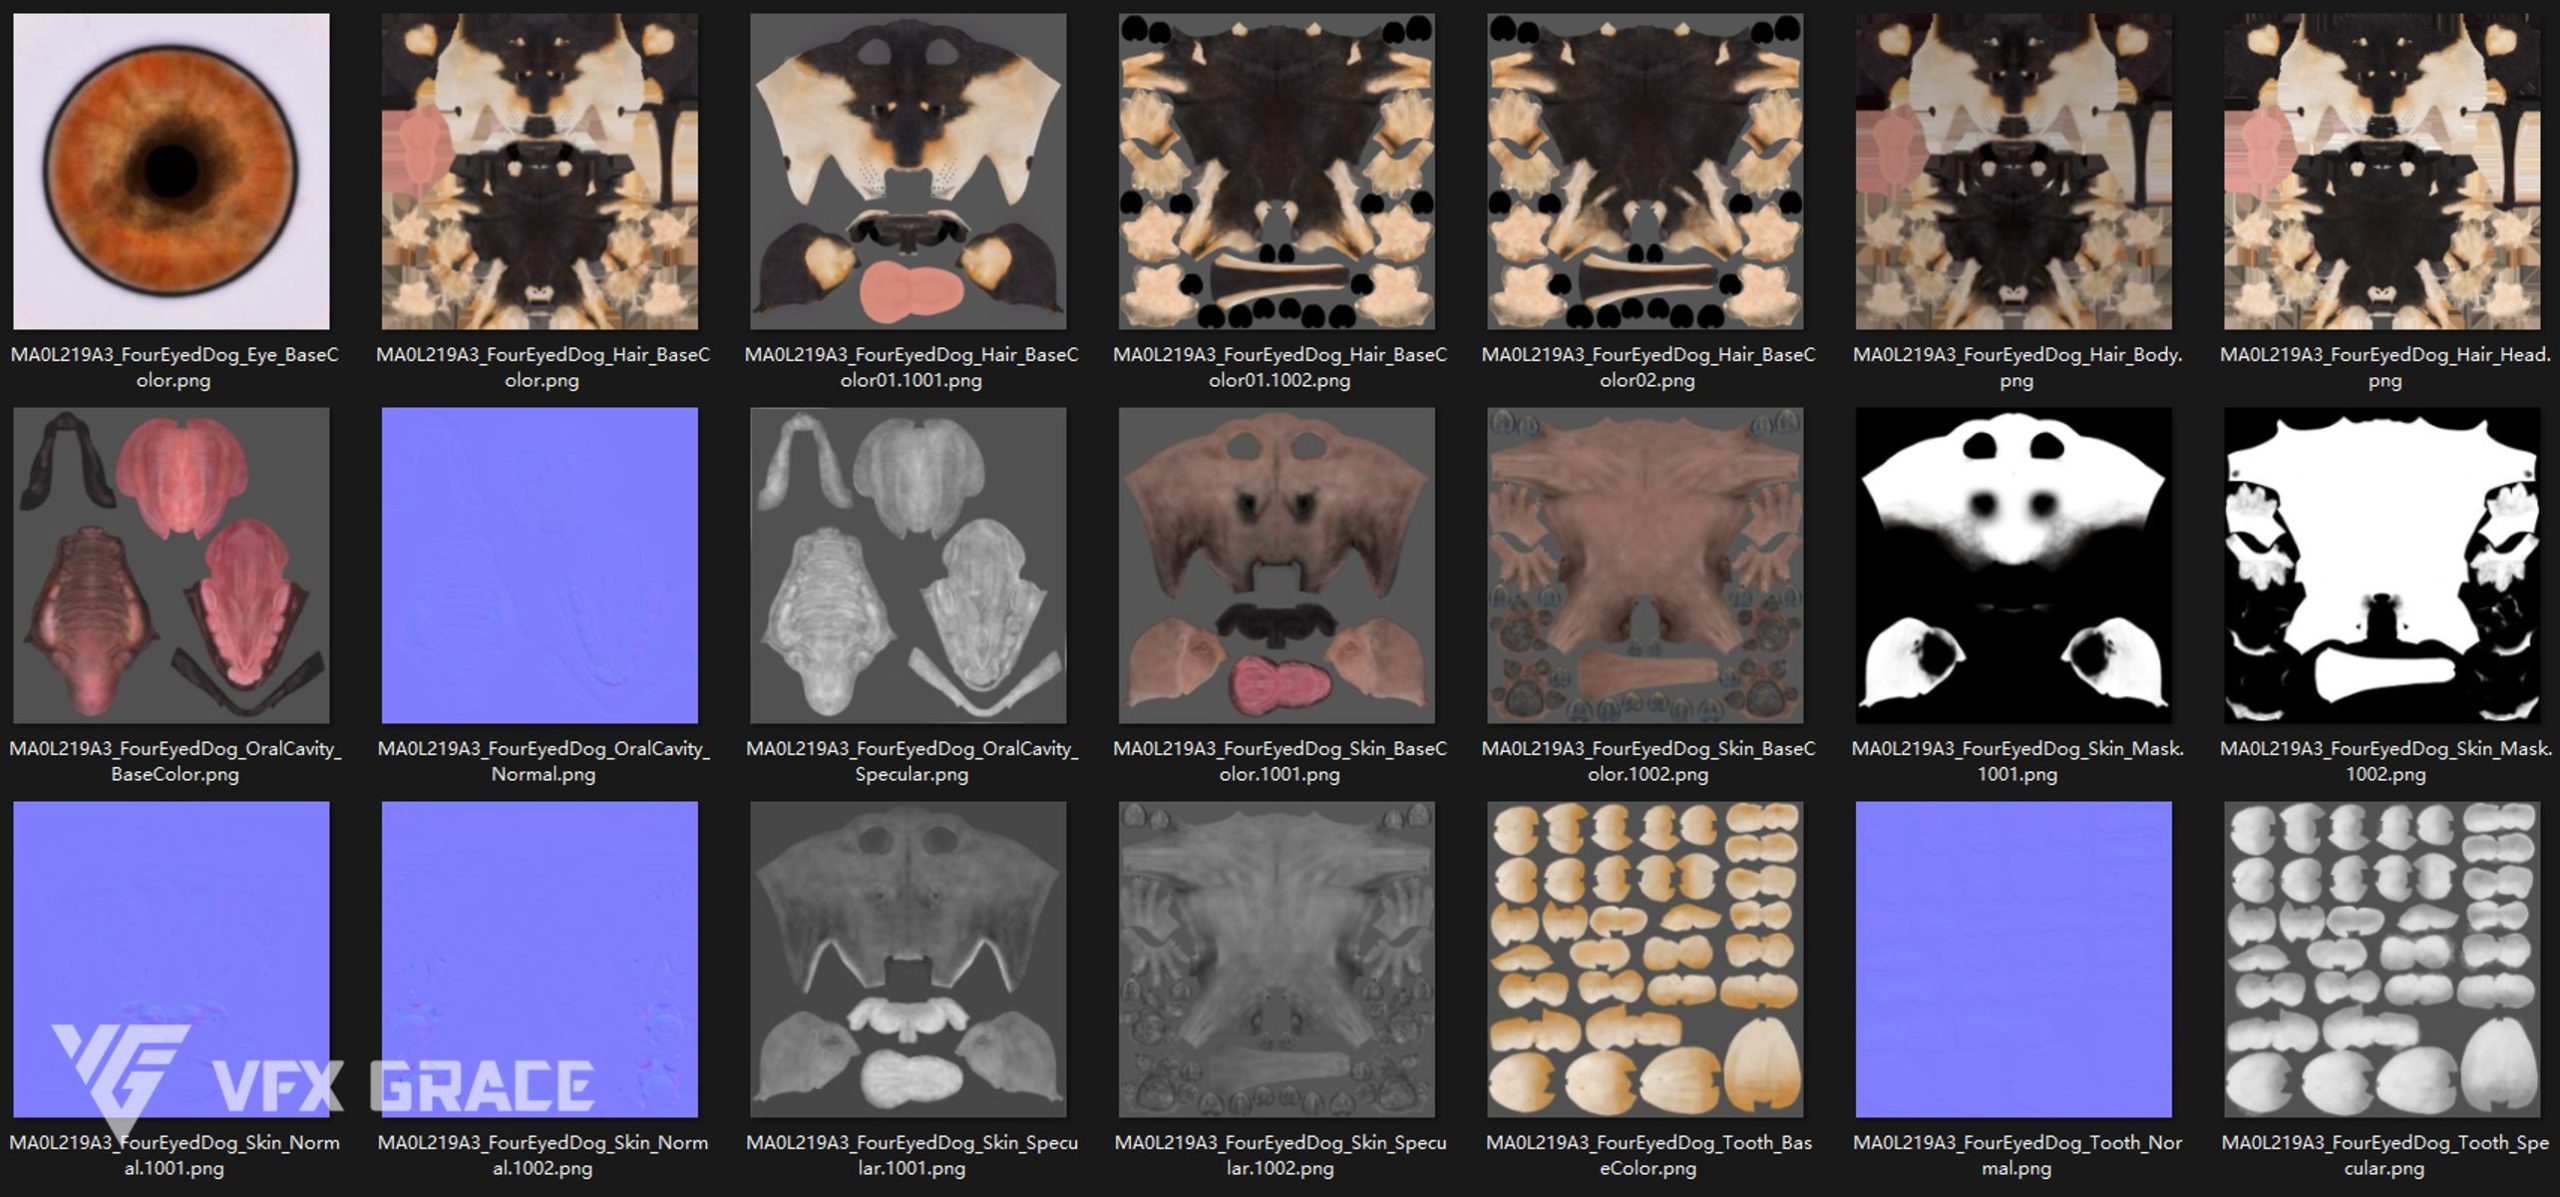This screenshot has height=1197, width=2560.
Task: Choose Skin_Specular.1001.png thumbnail
Action: pos(908,959)
